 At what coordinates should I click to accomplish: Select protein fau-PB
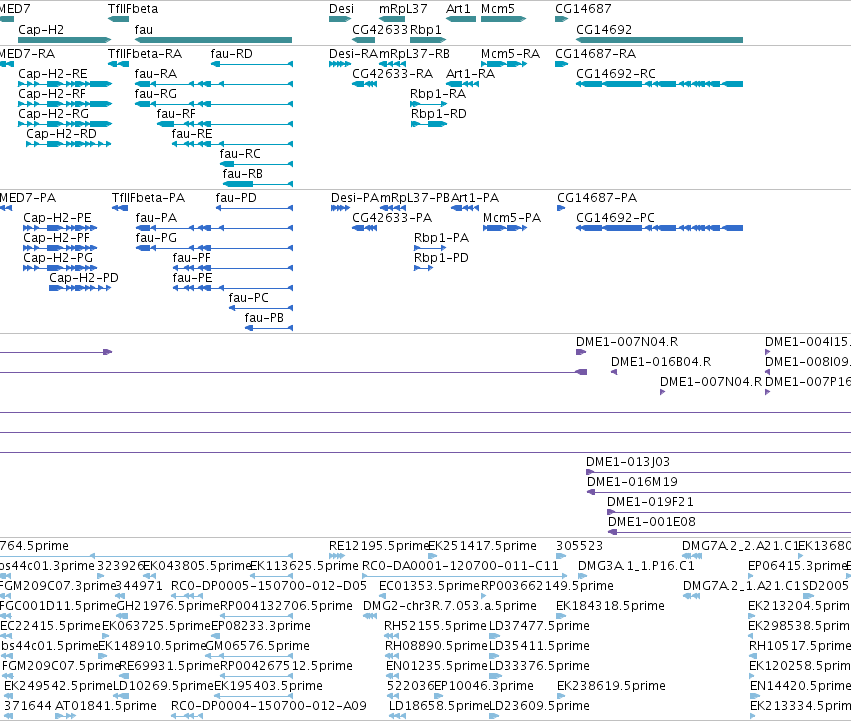(x=269, y=328)
